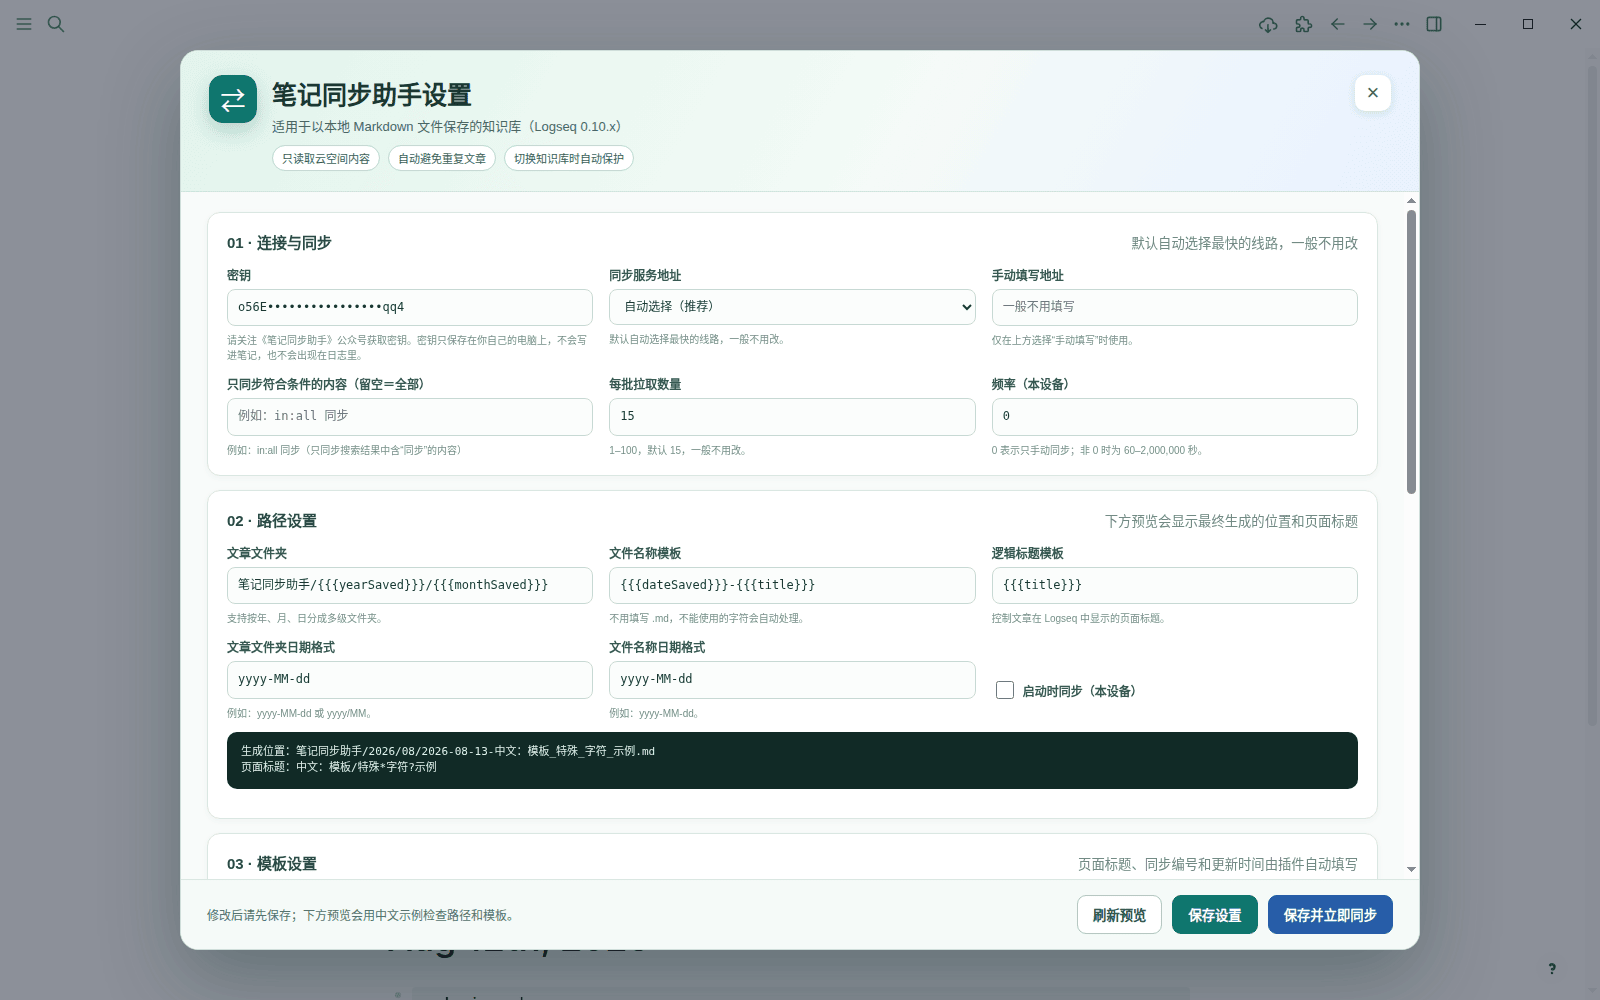Open the help question mark button
The height and width of the screenshot is (1000, 1600).
coord(1552,968)
